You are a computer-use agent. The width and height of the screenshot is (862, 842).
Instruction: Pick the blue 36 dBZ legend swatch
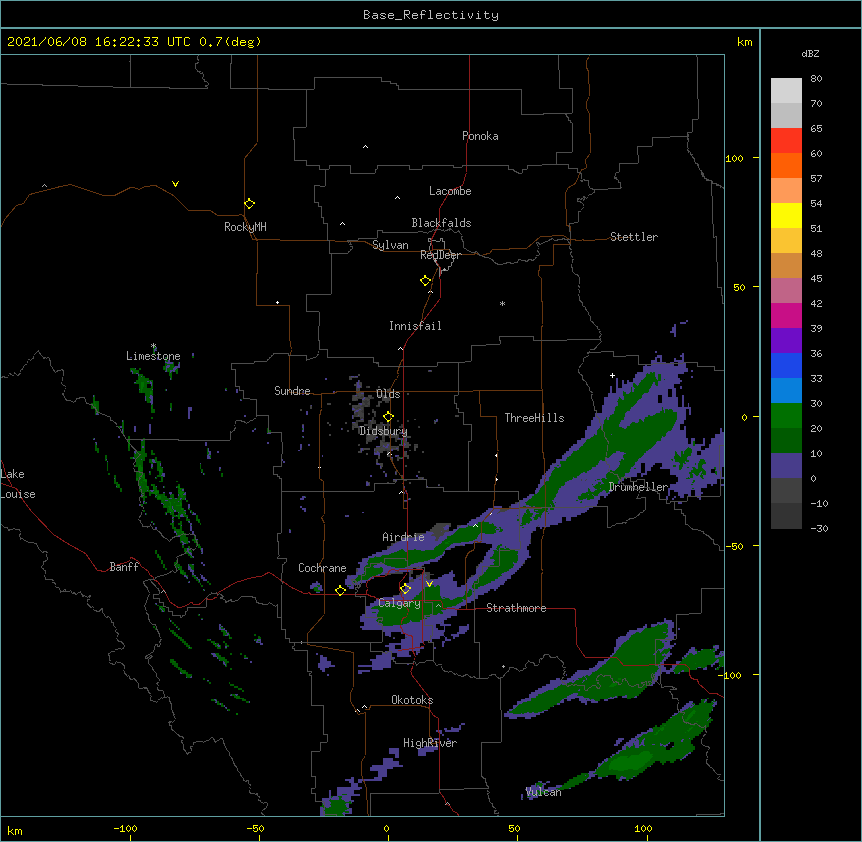[x=786, y=365]
